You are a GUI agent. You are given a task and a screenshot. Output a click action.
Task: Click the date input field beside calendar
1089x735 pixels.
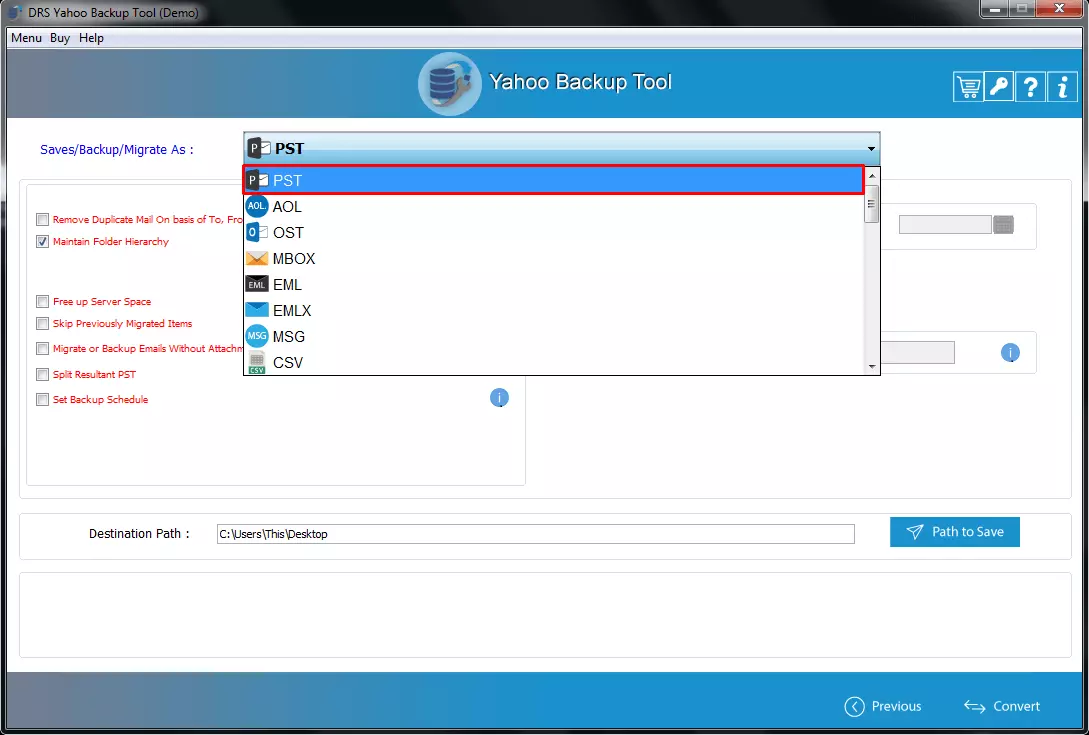click(945, 224)
